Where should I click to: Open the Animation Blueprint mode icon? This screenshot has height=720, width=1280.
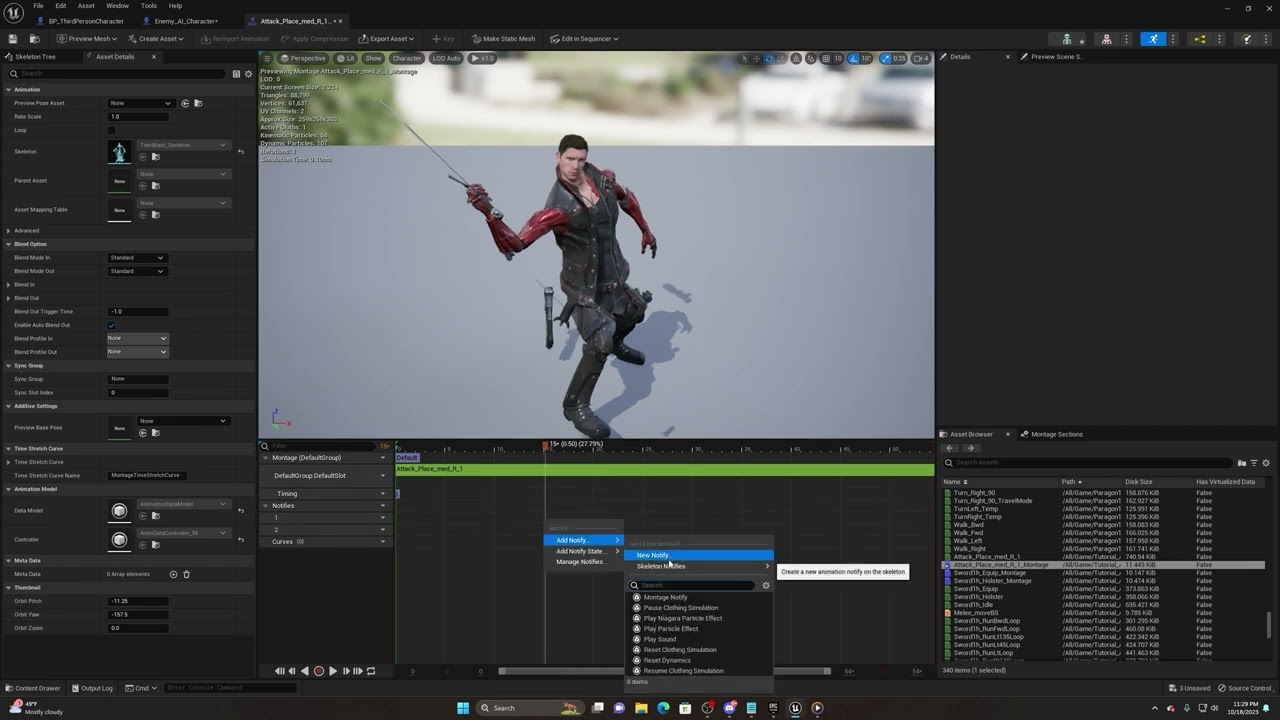click(x=1200, y=39)
